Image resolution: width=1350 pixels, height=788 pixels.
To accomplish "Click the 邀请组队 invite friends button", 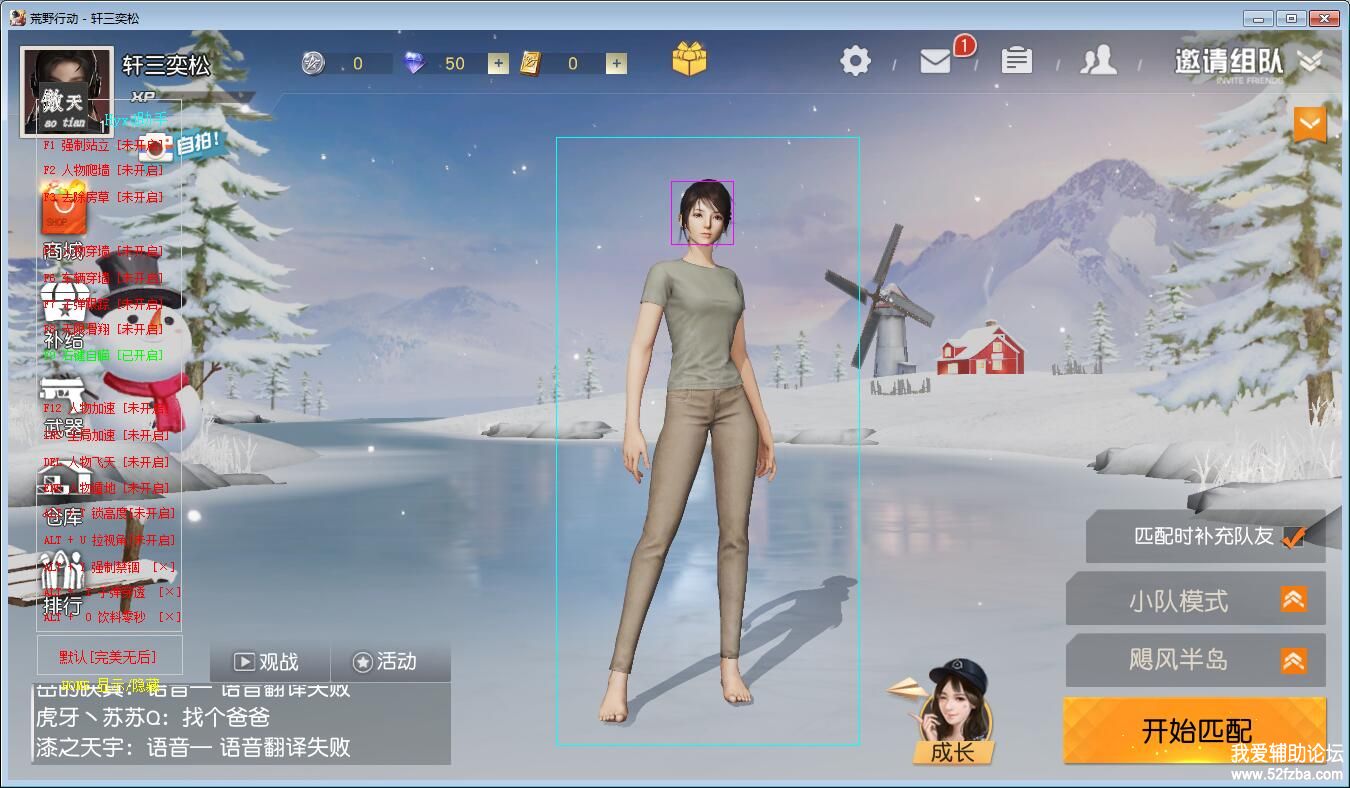I will [1228, 62].
